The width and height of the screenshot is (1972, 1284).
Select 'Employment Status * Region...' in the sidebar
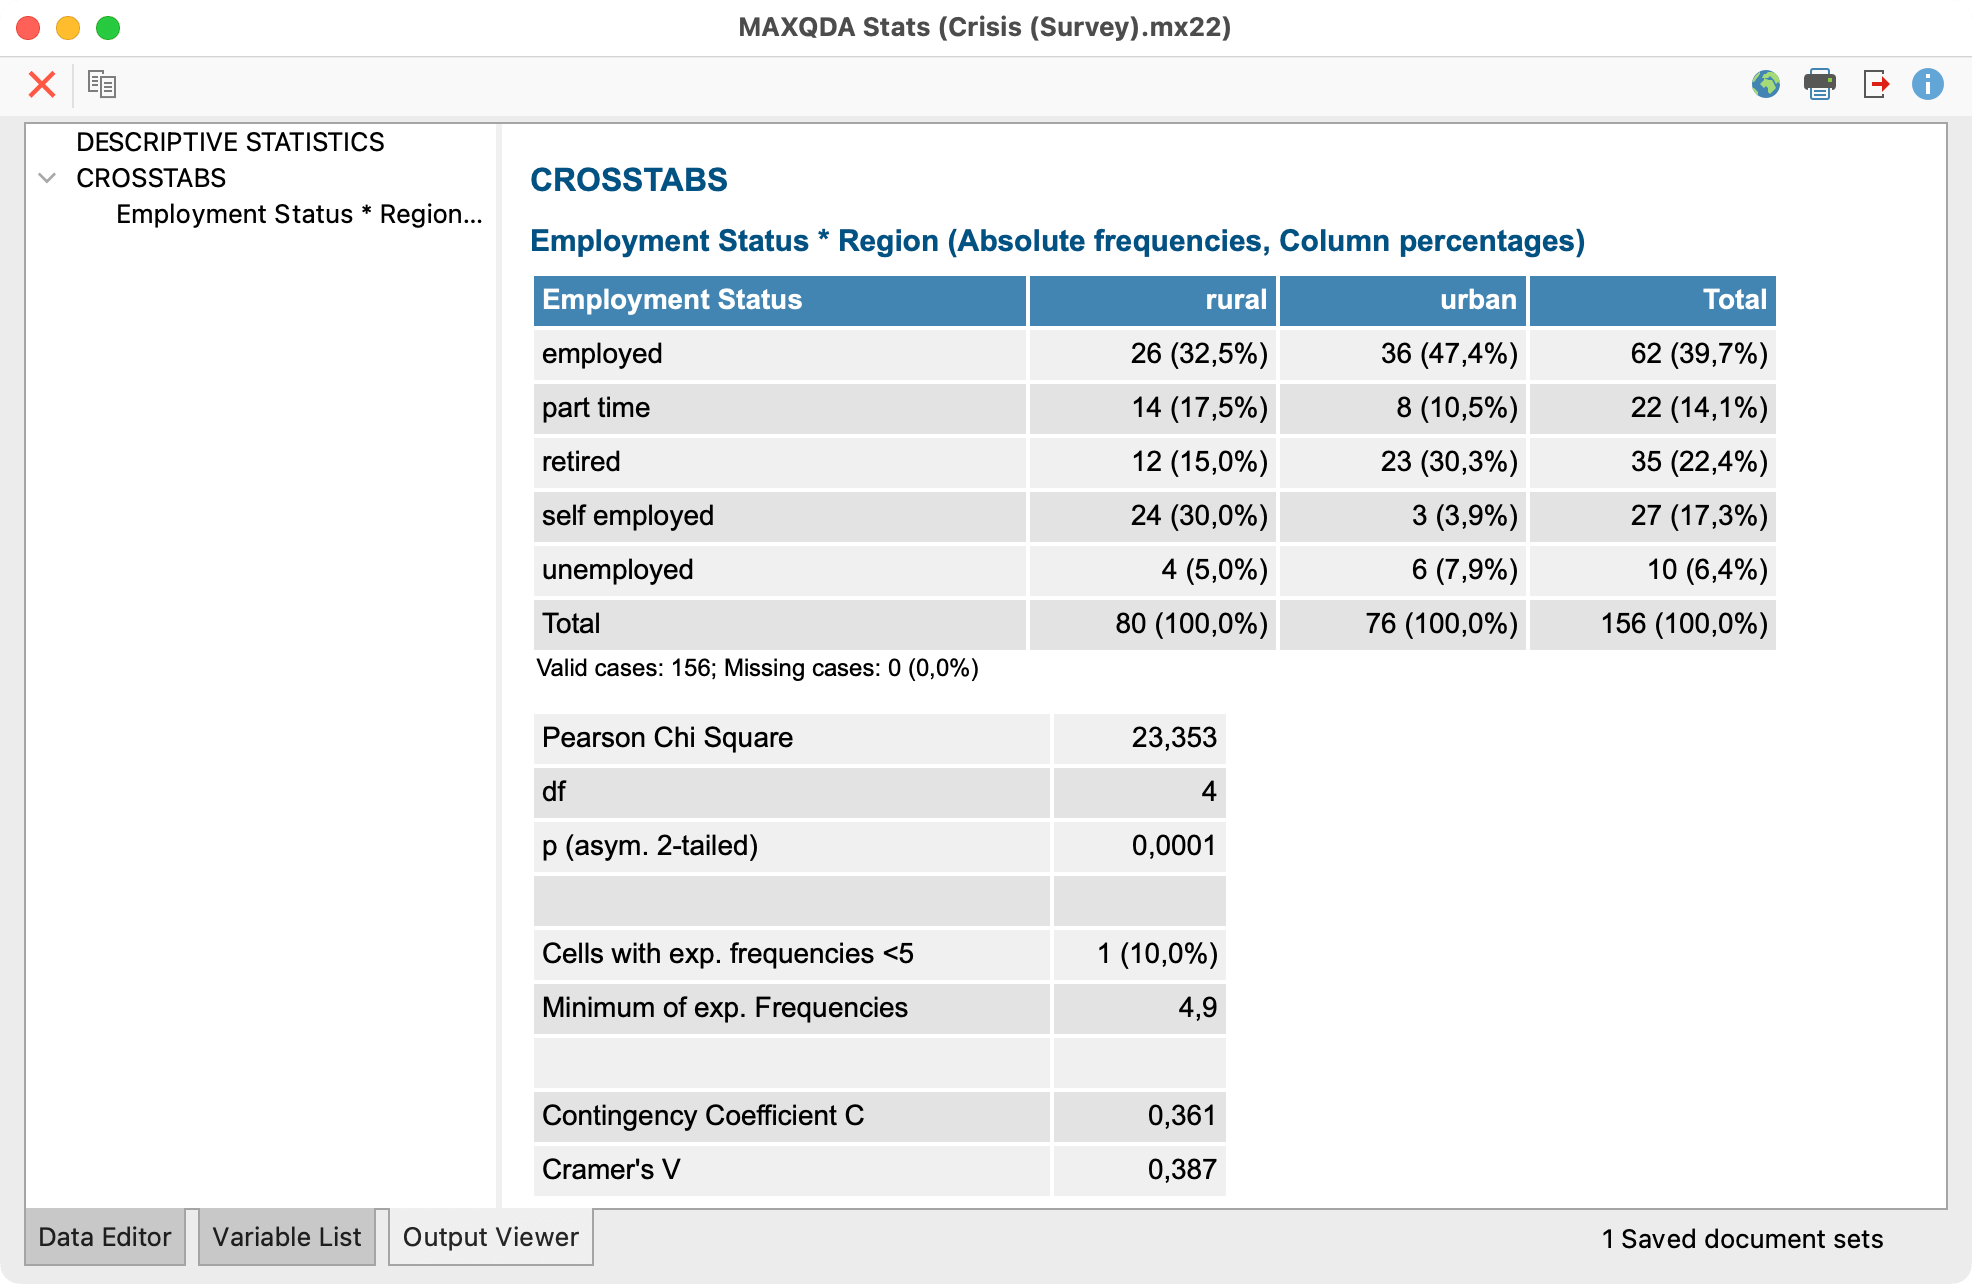(x=298, y=214)
